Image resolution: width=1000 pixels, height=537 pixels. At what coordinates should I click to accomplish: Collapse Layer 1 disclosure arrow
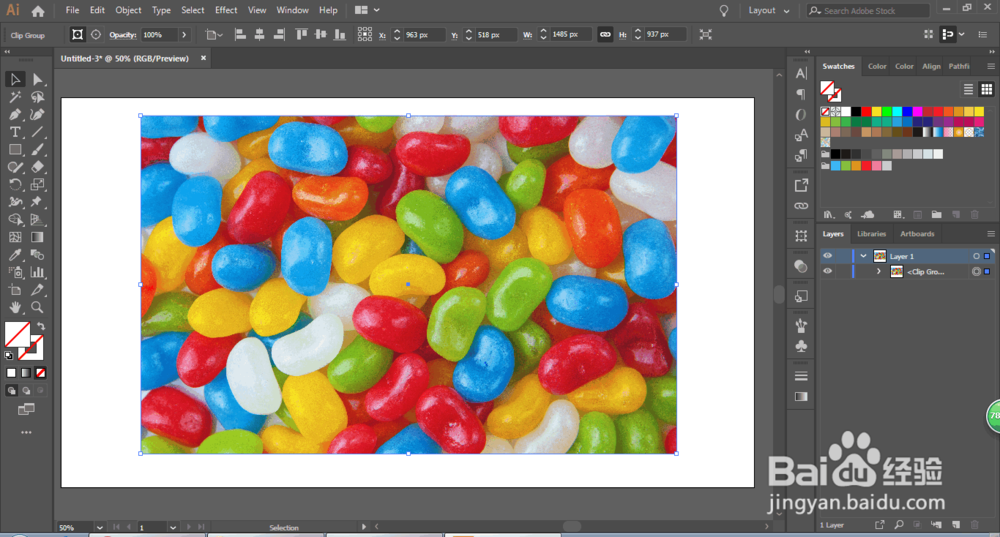[x=864, y=256]
